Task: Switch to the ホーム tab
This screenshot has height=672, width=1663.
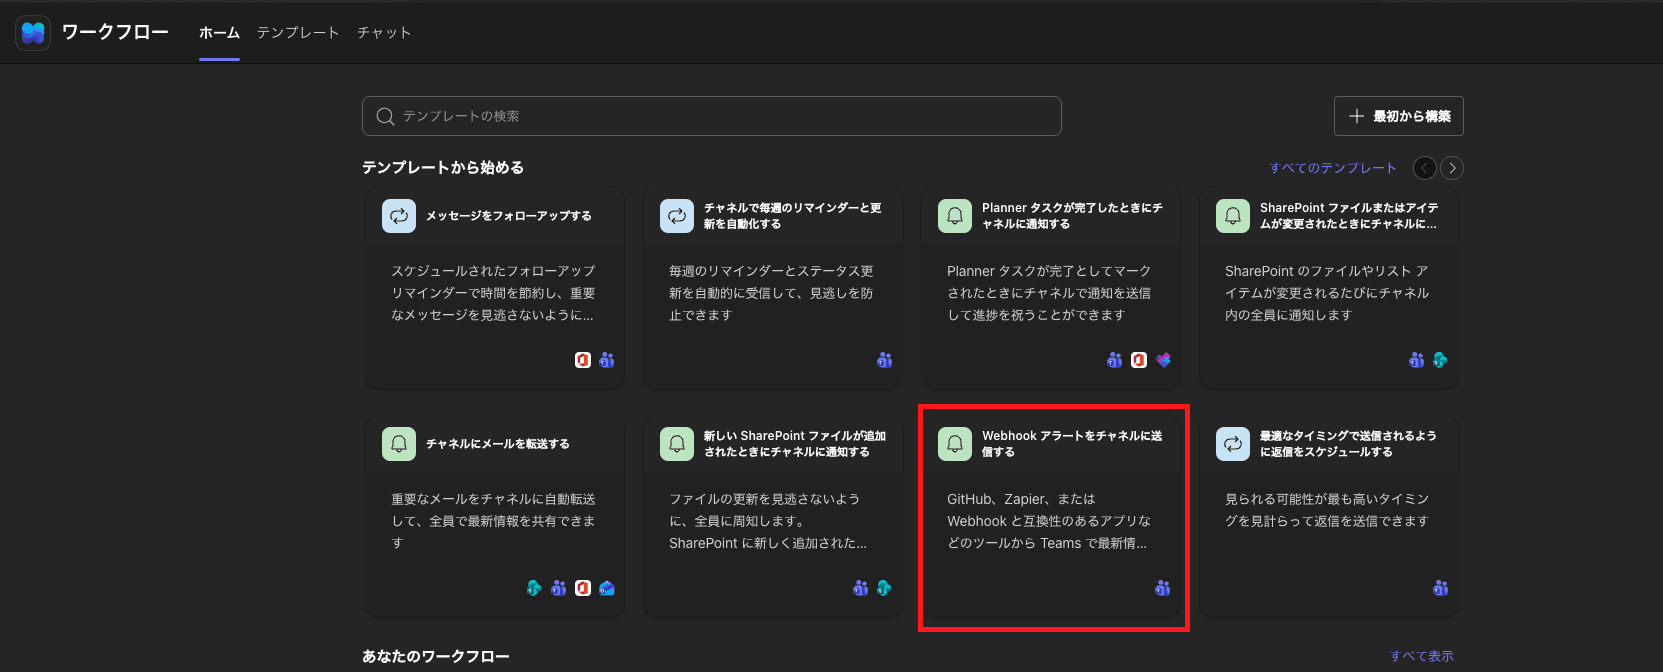Action: (x=219, y=33)
